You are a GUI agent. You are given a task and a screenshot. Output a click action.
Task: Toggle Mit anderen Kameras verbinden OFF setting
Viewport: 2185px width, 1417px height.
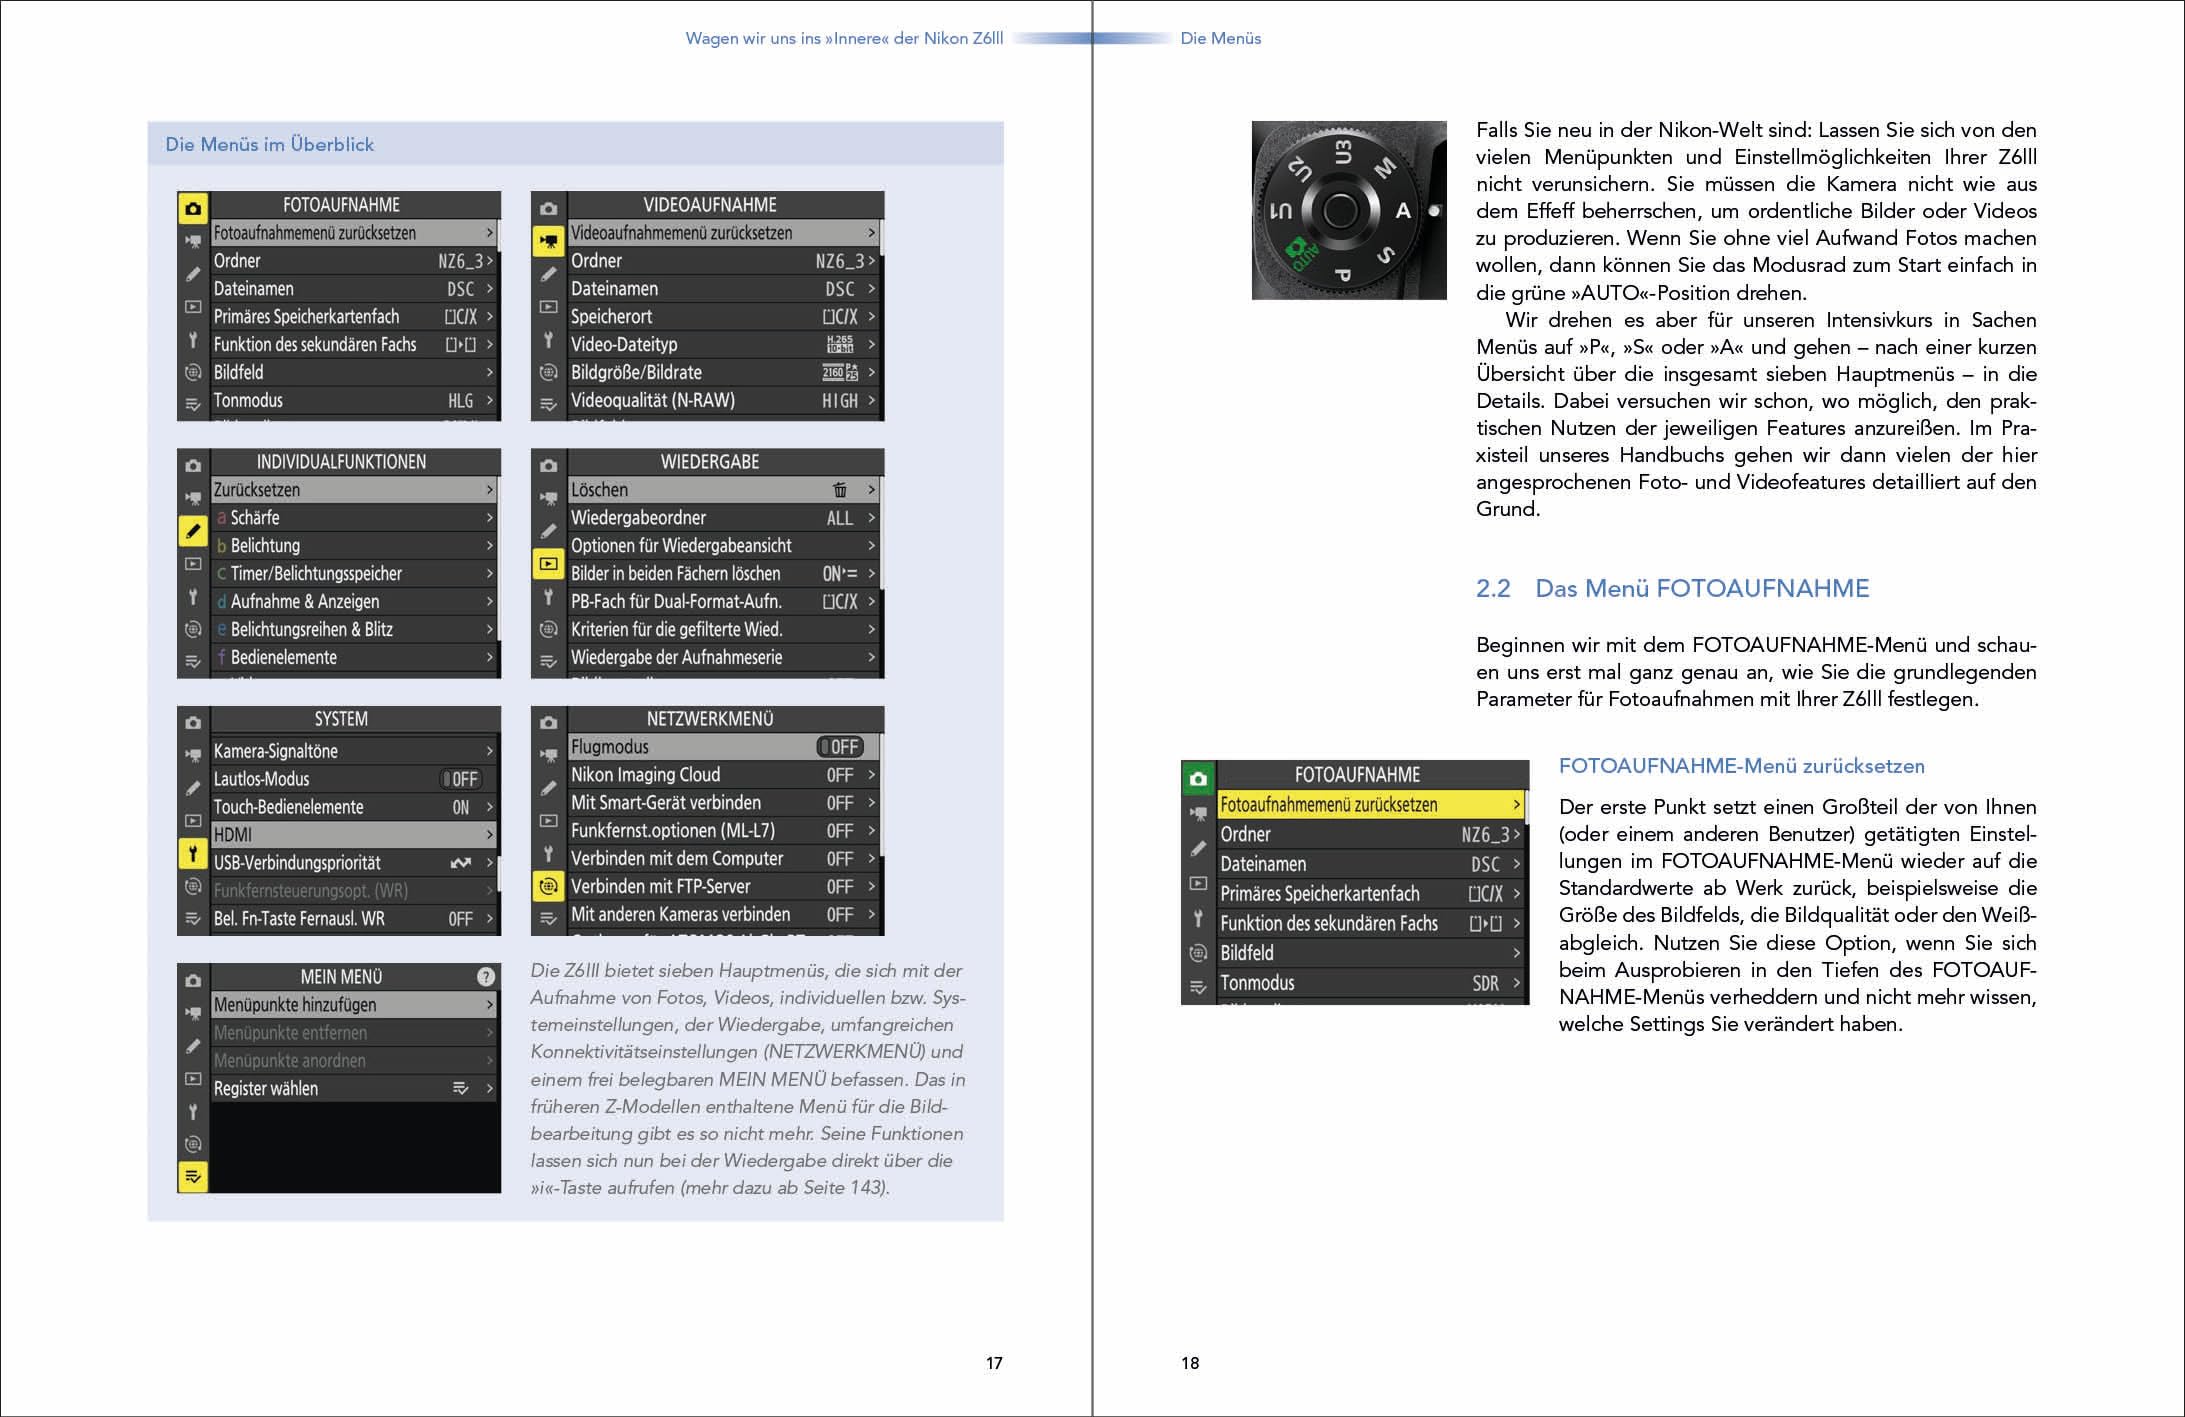(840, 915)
